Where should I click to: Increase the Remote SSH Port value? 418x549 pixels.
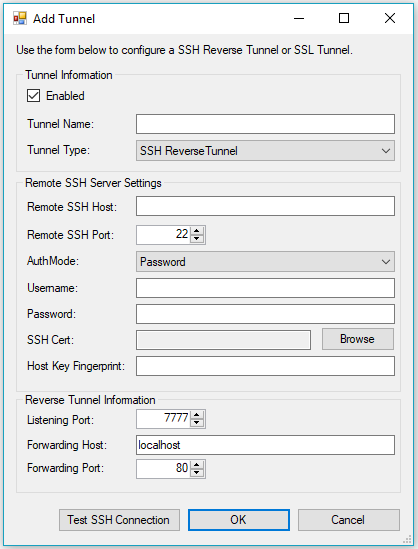tap(197, 231)
